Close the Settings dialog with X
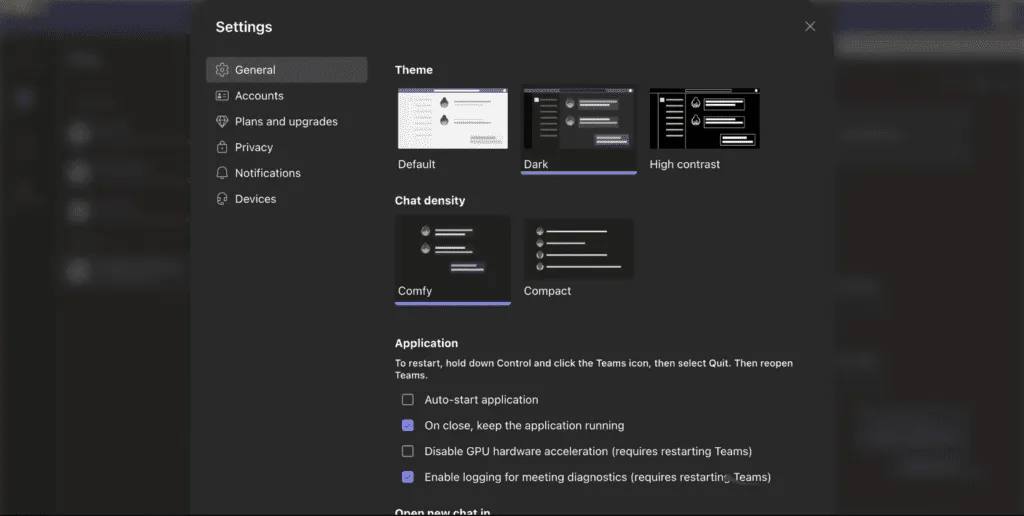The height and width of the screenshot is (516, 1024). click(810, 27)
